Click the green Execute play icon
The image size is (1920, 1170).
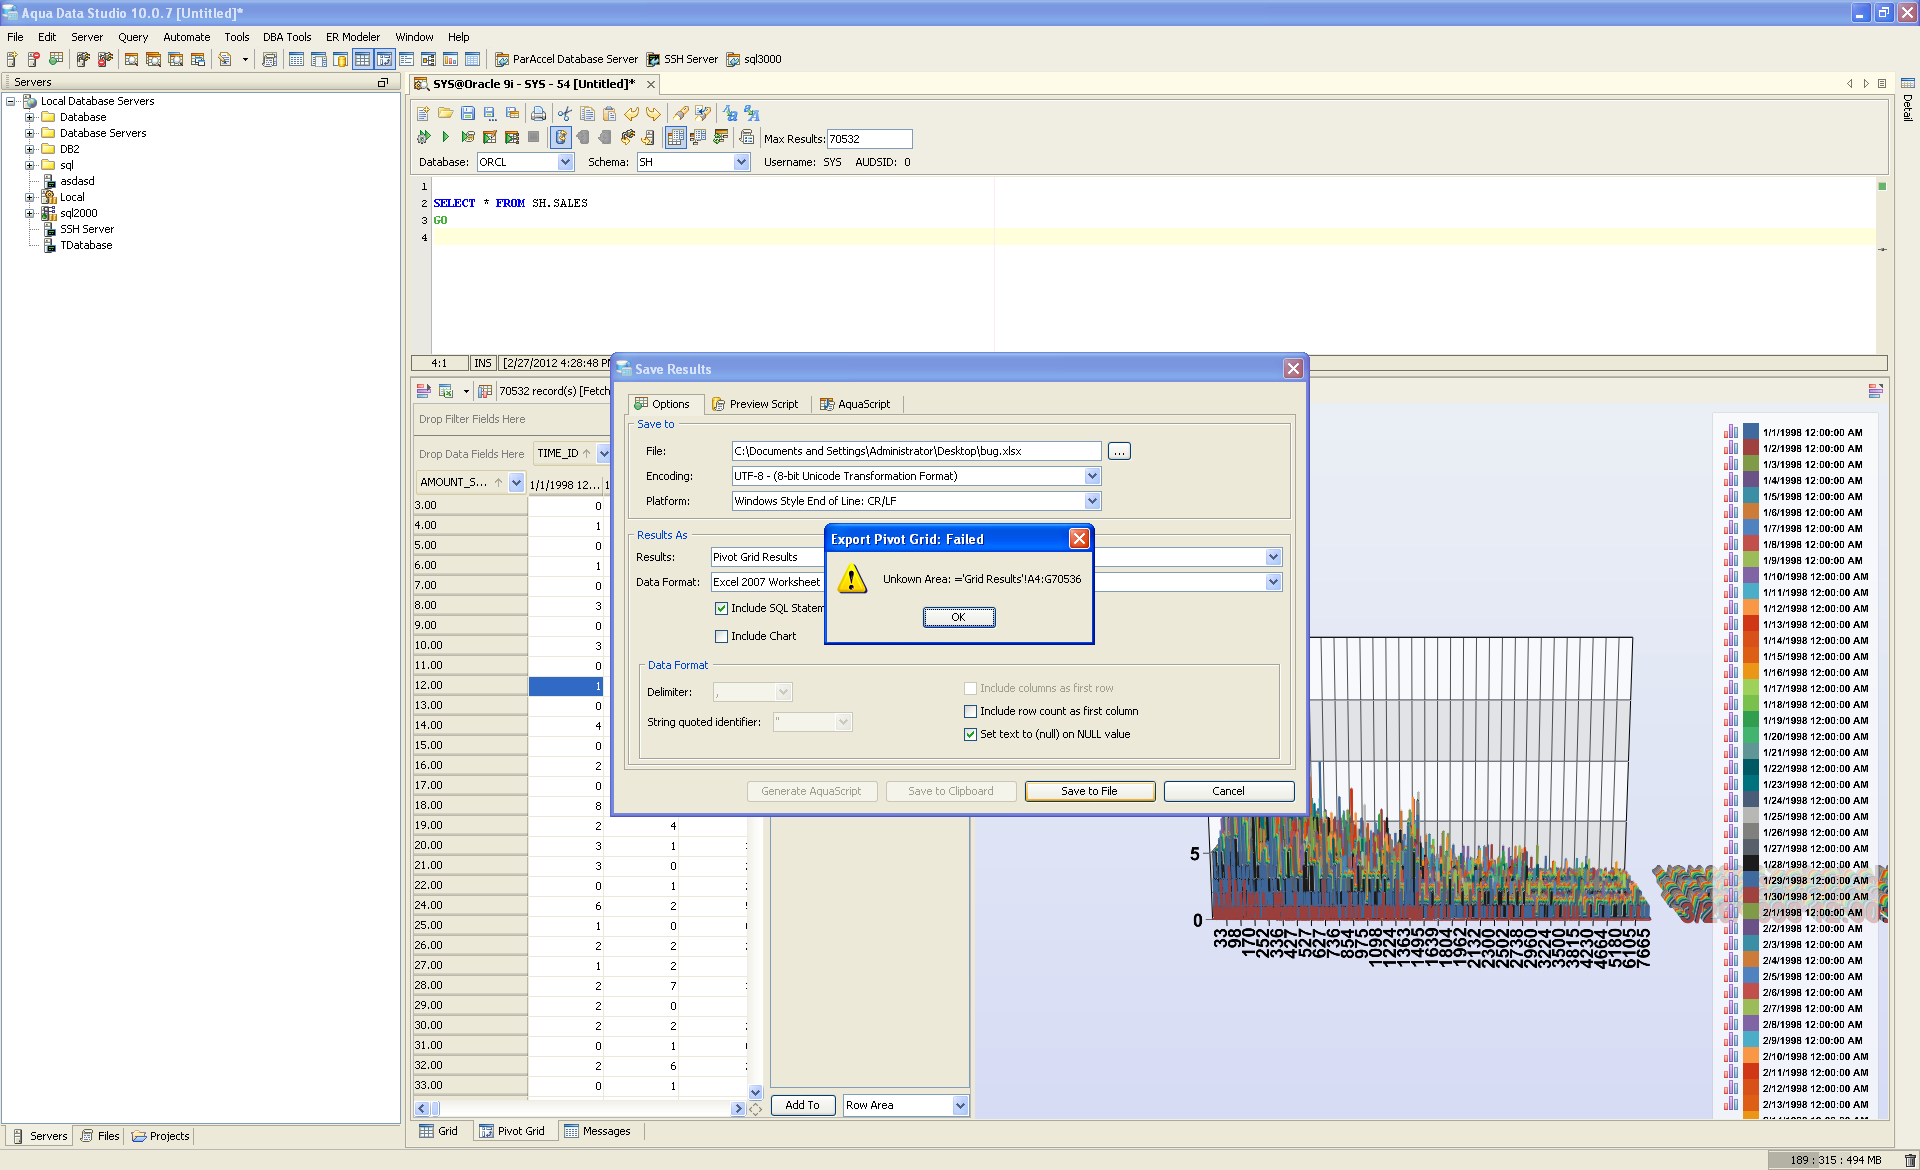click(446, 137)
